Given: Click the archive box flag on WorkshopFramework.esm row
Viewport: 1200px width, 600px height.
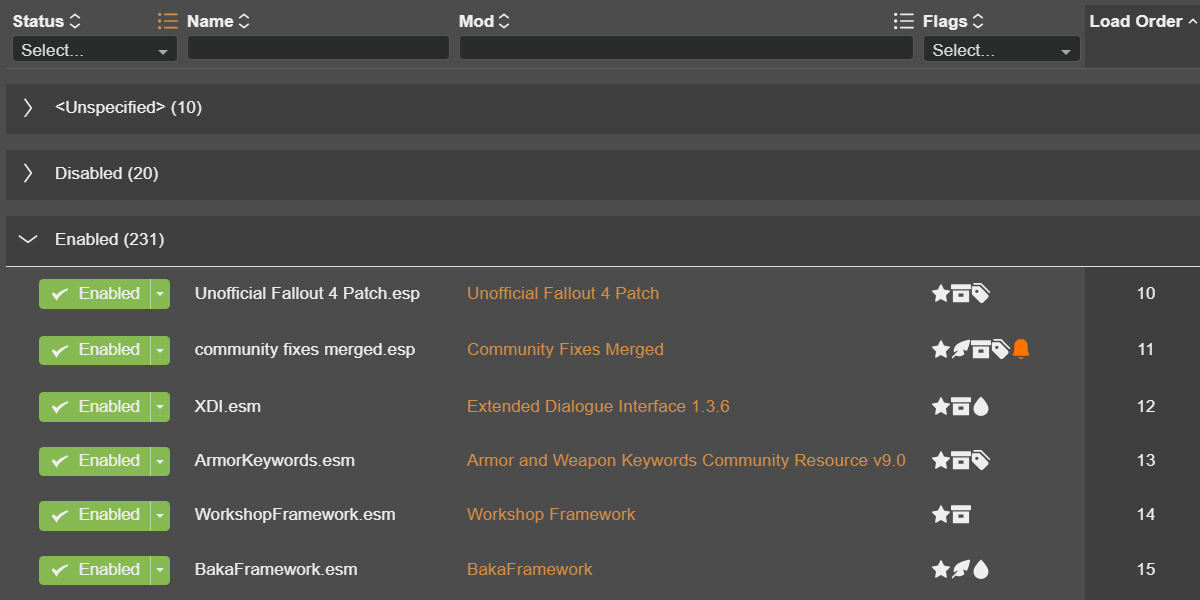Looking at the screenshot, I should click(x=960, y=515).
